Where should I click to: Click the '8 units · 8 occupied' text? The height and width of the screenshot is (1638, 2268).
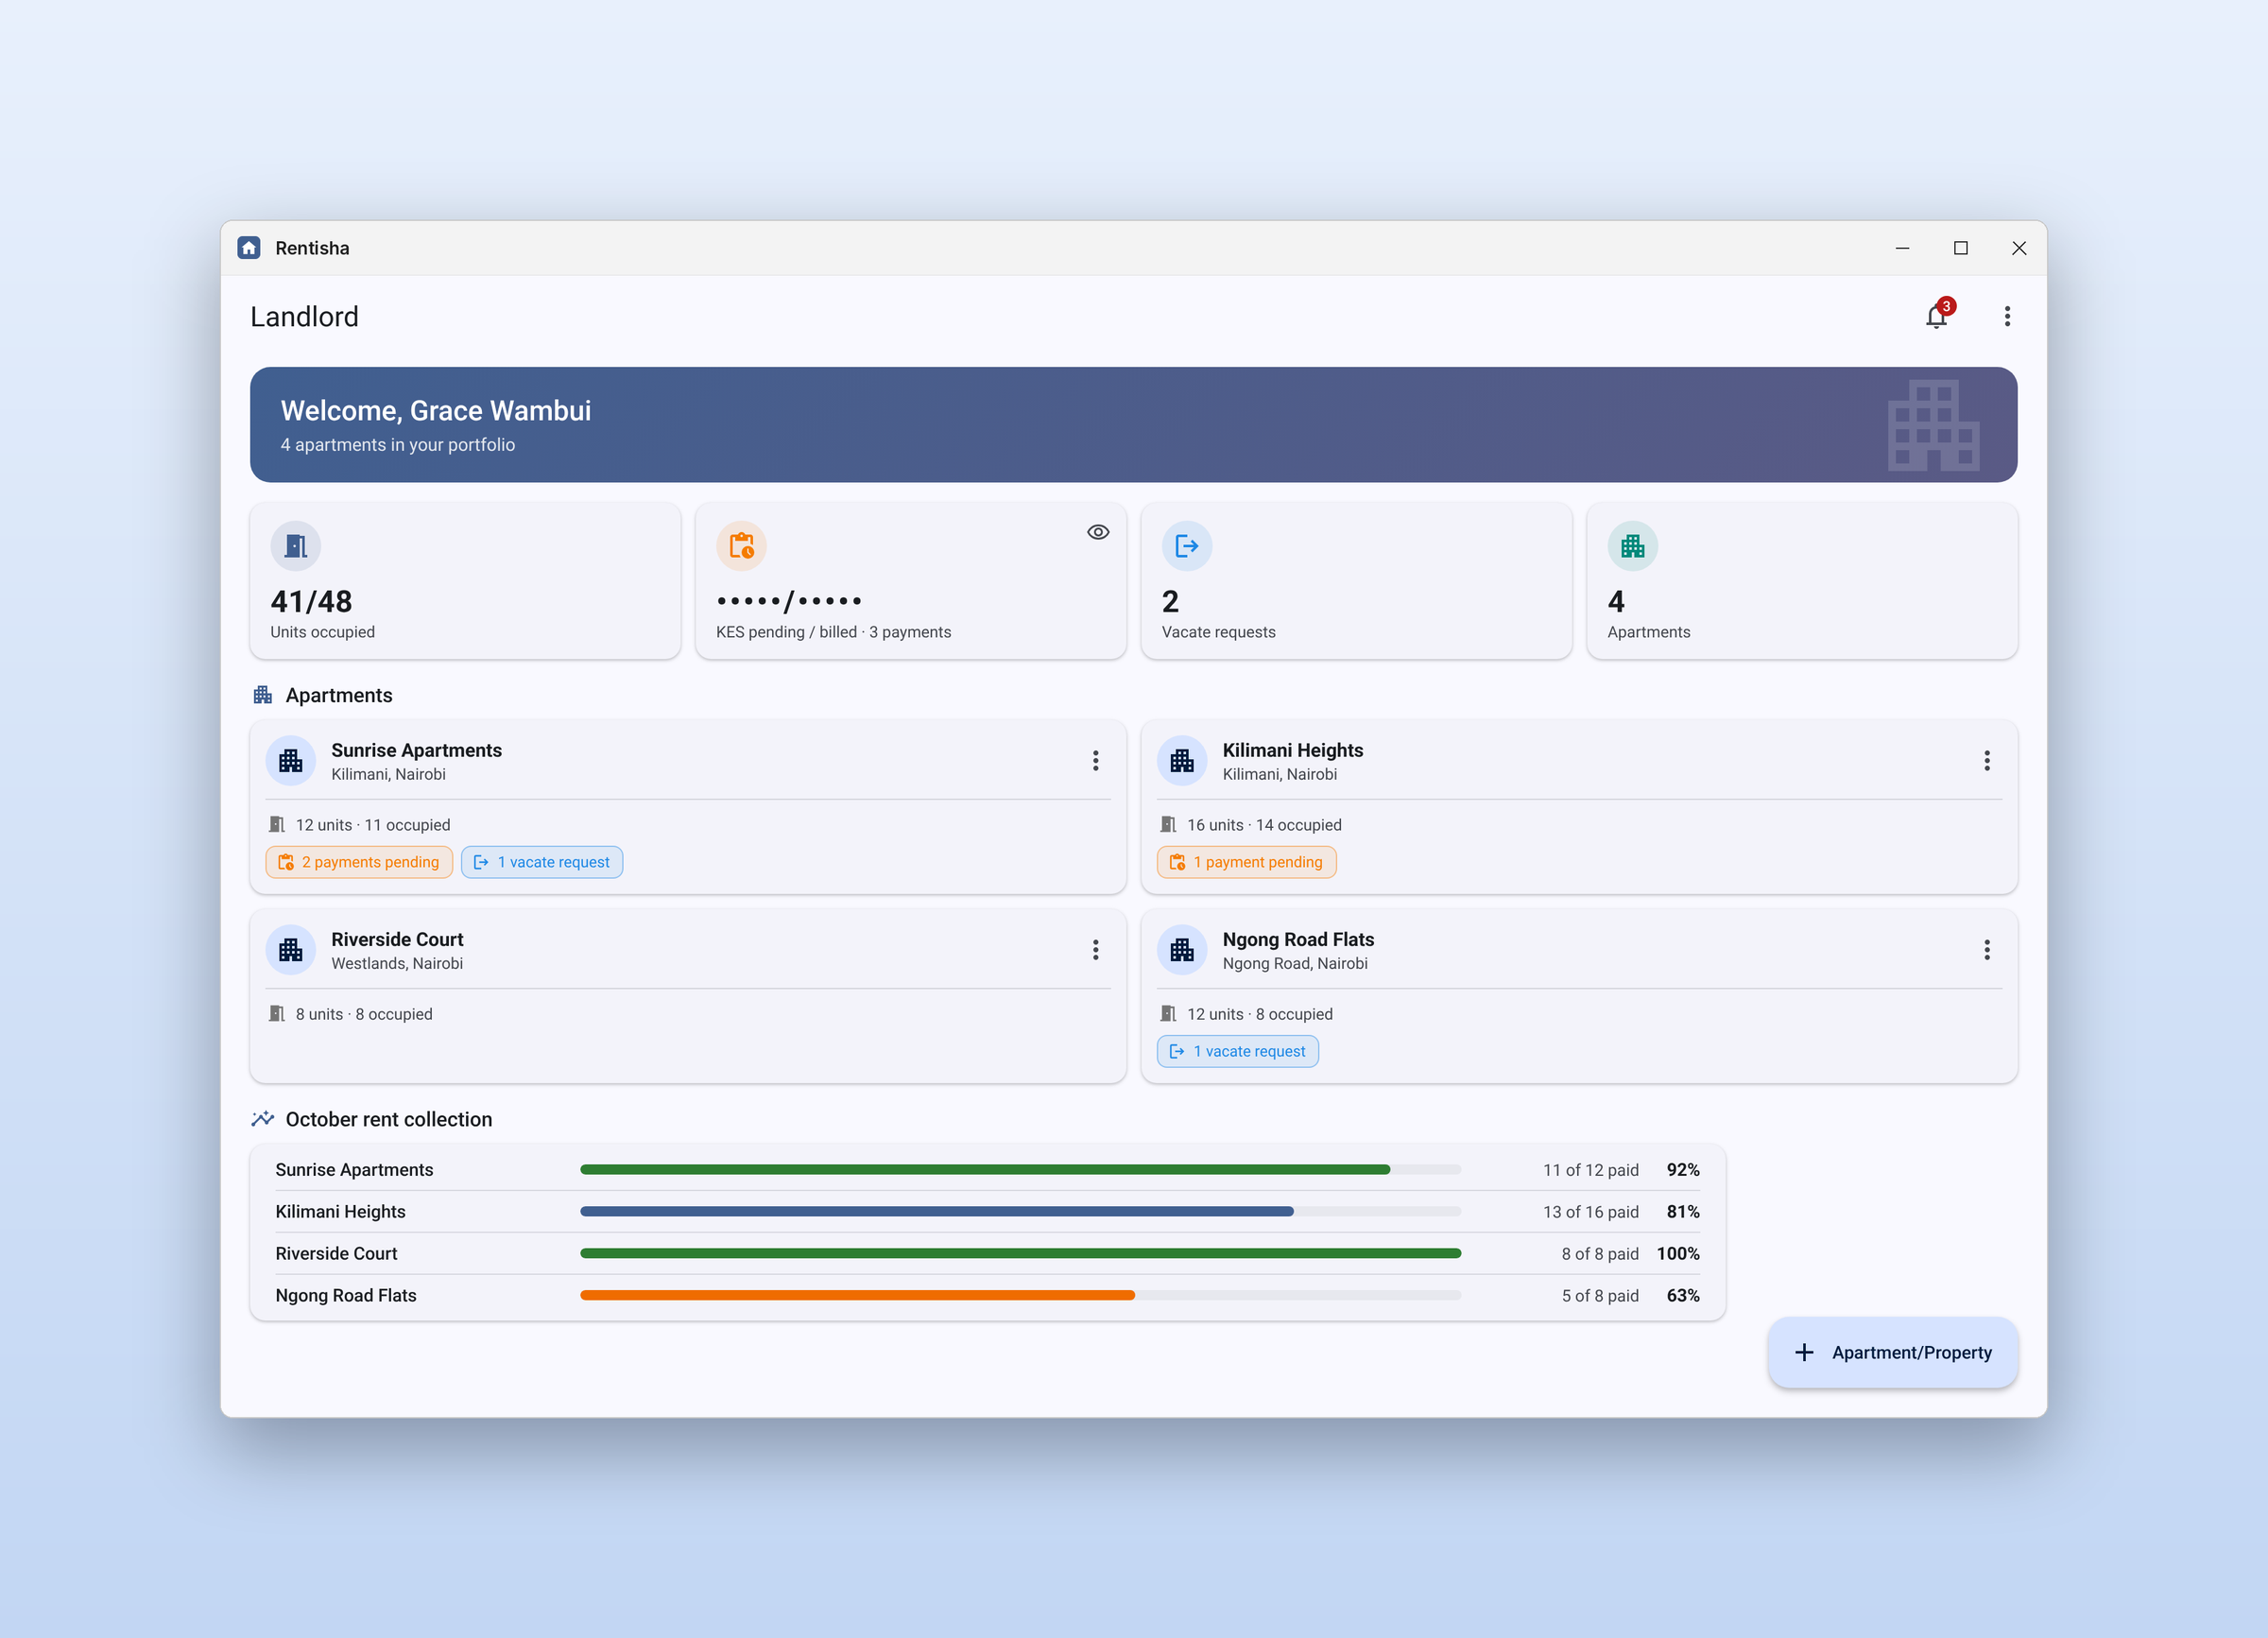point(364,1014)
